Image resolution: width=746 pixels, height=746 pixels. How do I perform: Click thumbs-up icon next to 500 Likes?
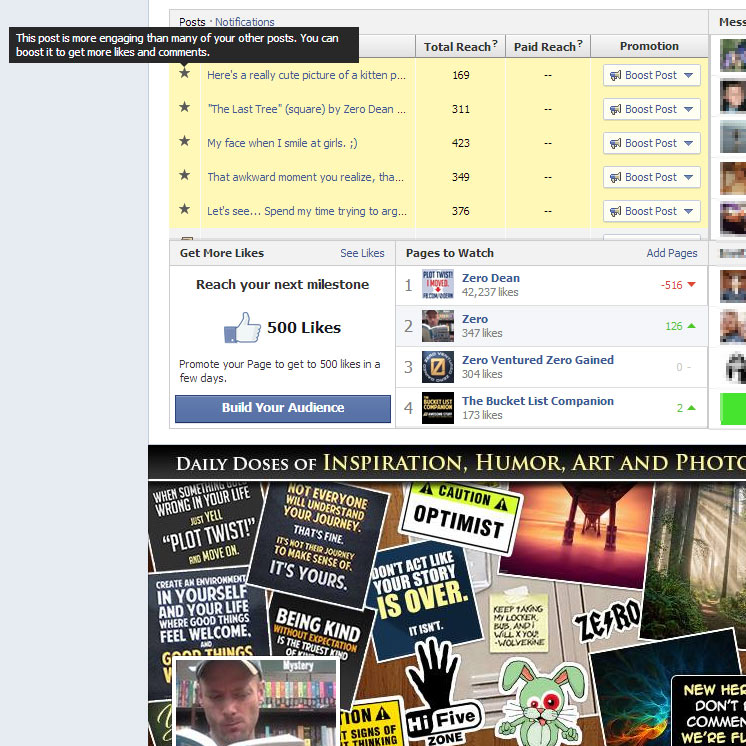click(243, 327)
